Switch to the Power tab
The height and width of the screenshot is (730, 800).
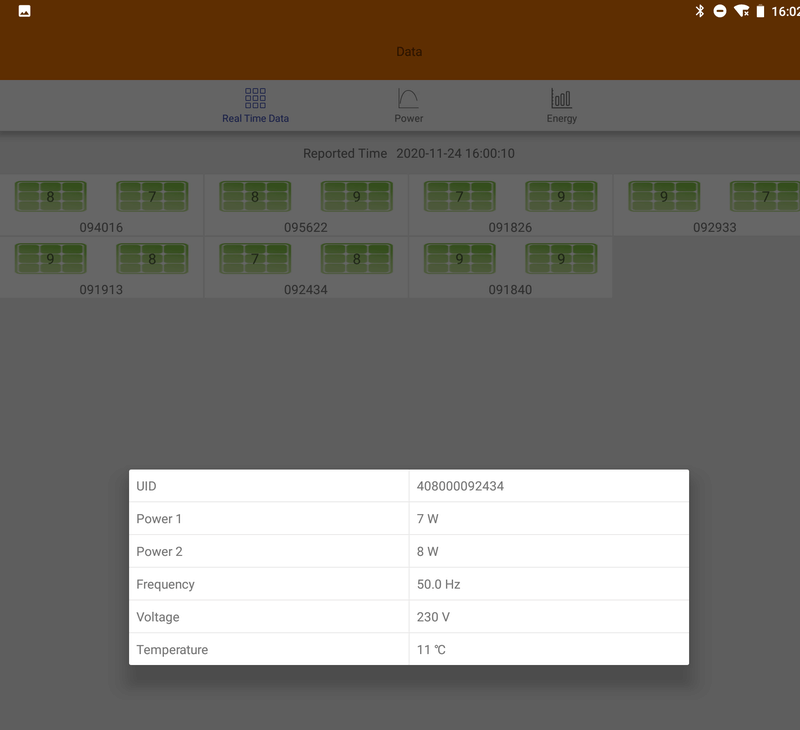(408, 106)
